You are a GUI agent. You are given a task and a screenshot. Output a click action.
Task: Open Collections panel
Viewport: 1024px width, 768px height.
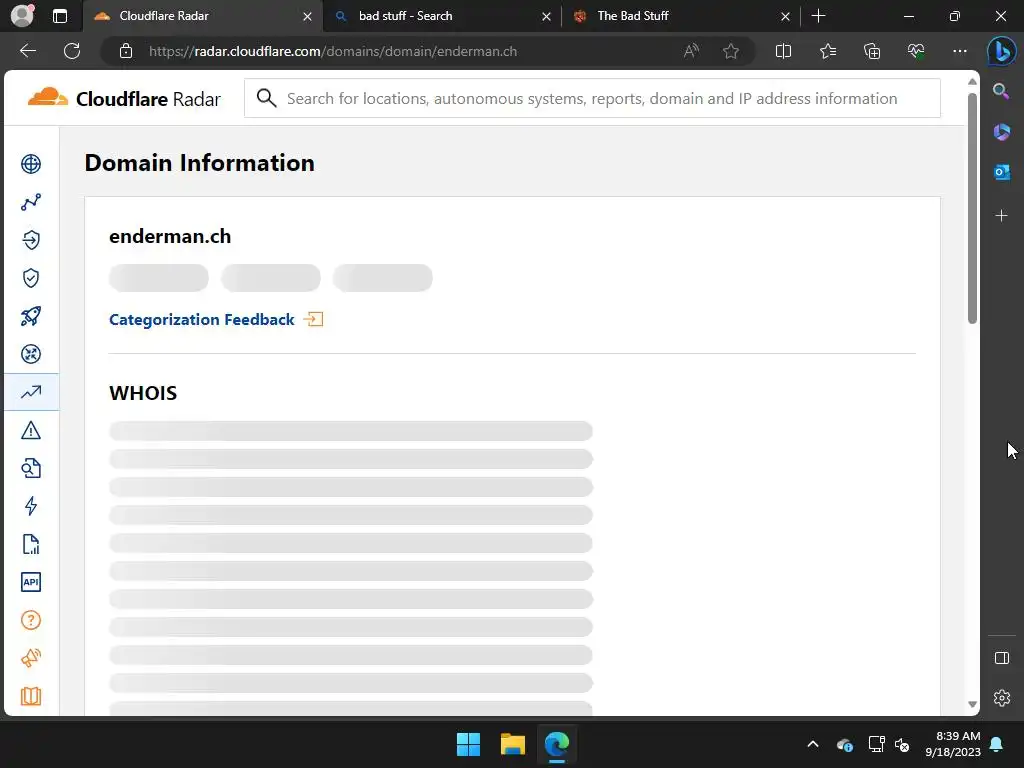pyautogui.click(x=872, y=51)
